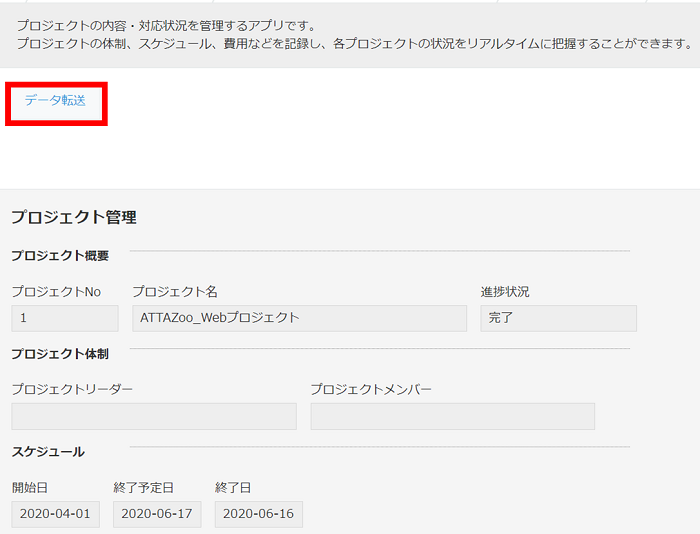Click the プロジェクト管理 heading
Image resolution: width=700 pixels, height=534 pixels.
click(x=74, y=217)
